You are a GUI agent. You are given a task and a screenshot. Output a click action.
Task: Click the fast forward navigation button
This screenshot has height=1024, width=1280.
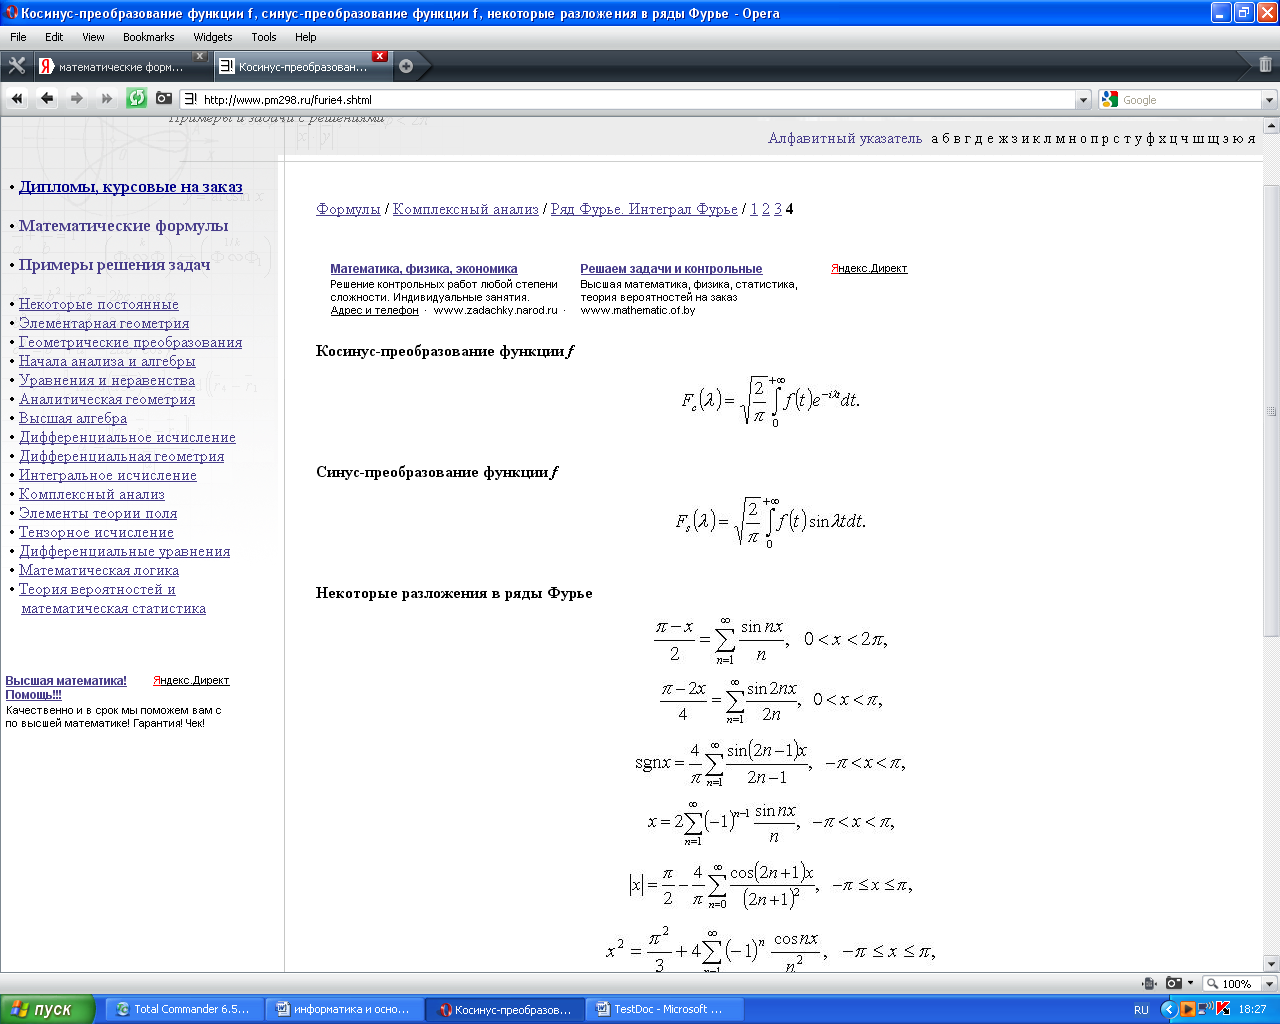[107, 99]
